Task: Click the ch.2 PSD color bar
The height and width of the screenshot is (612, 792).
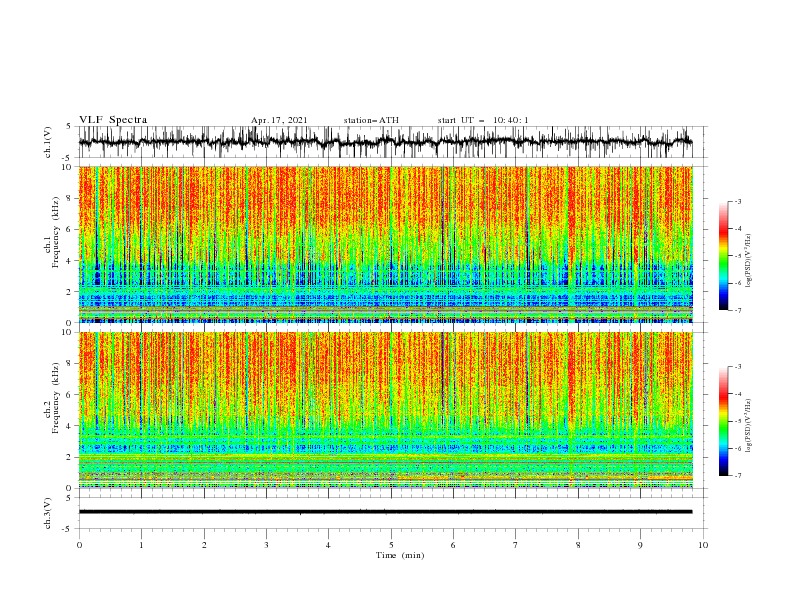Action: (723, 421)
